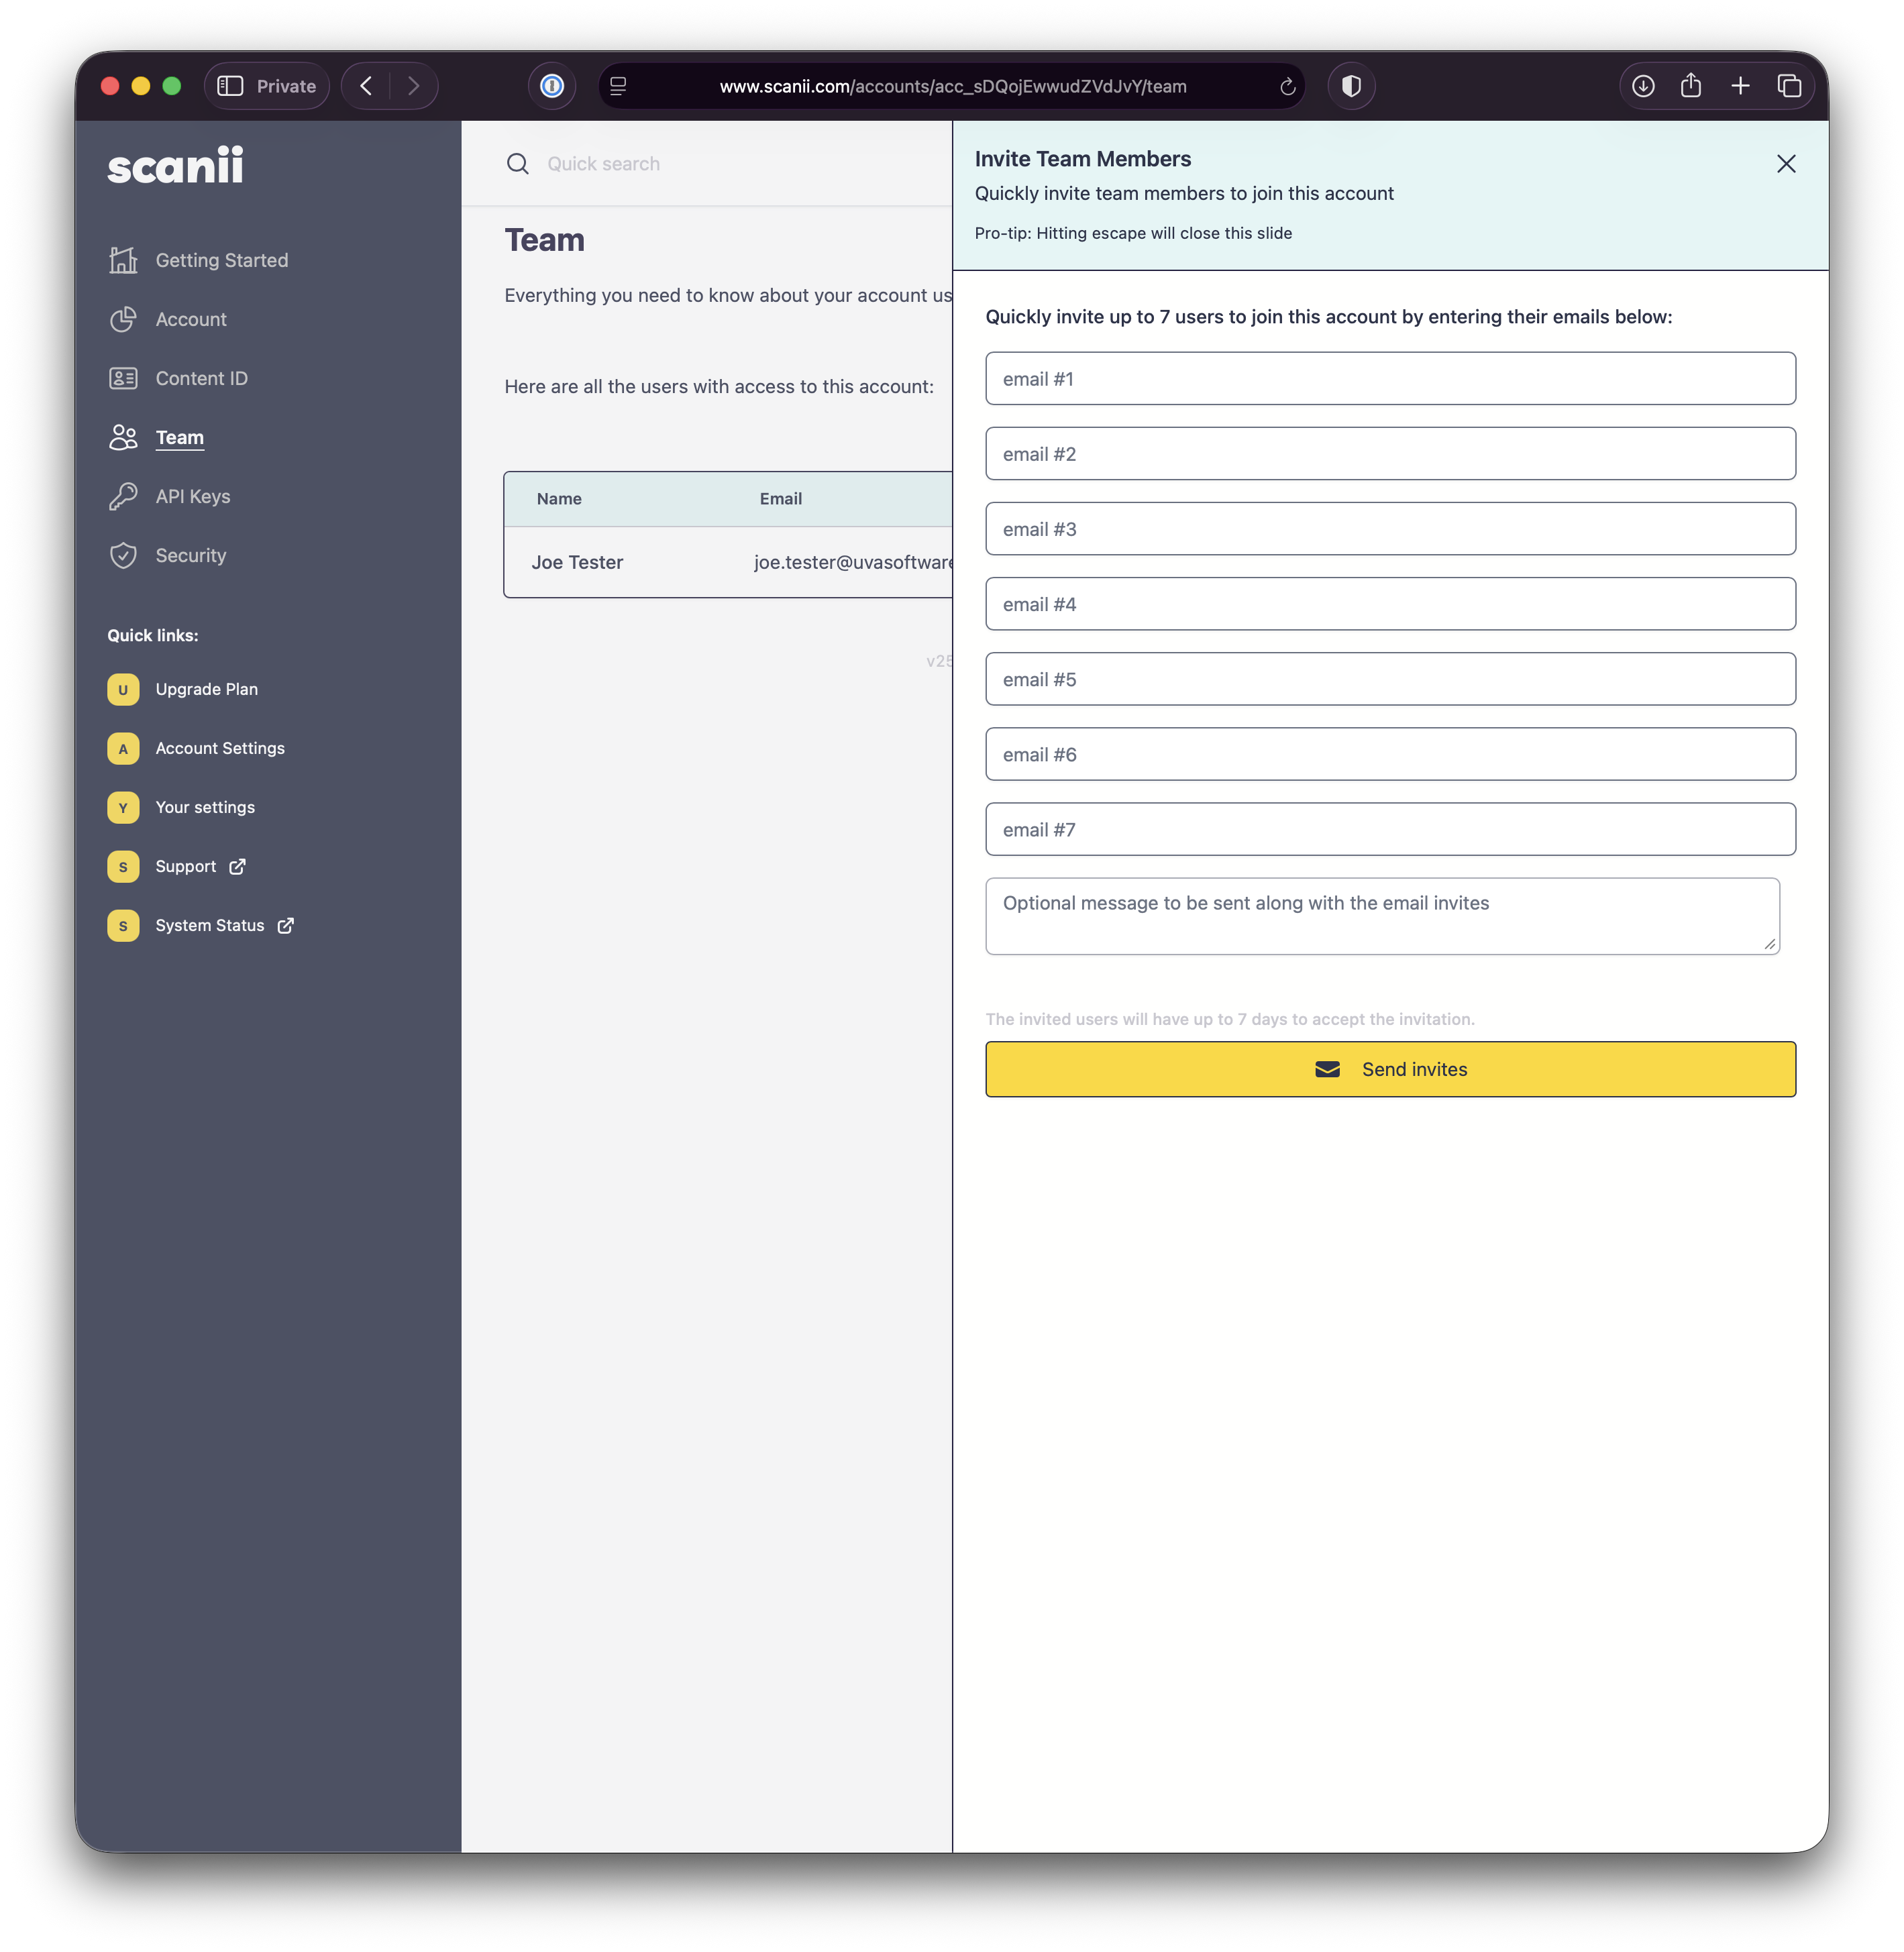
Task: Open the Upgrade Plan quick link
Action: [206, 689]
